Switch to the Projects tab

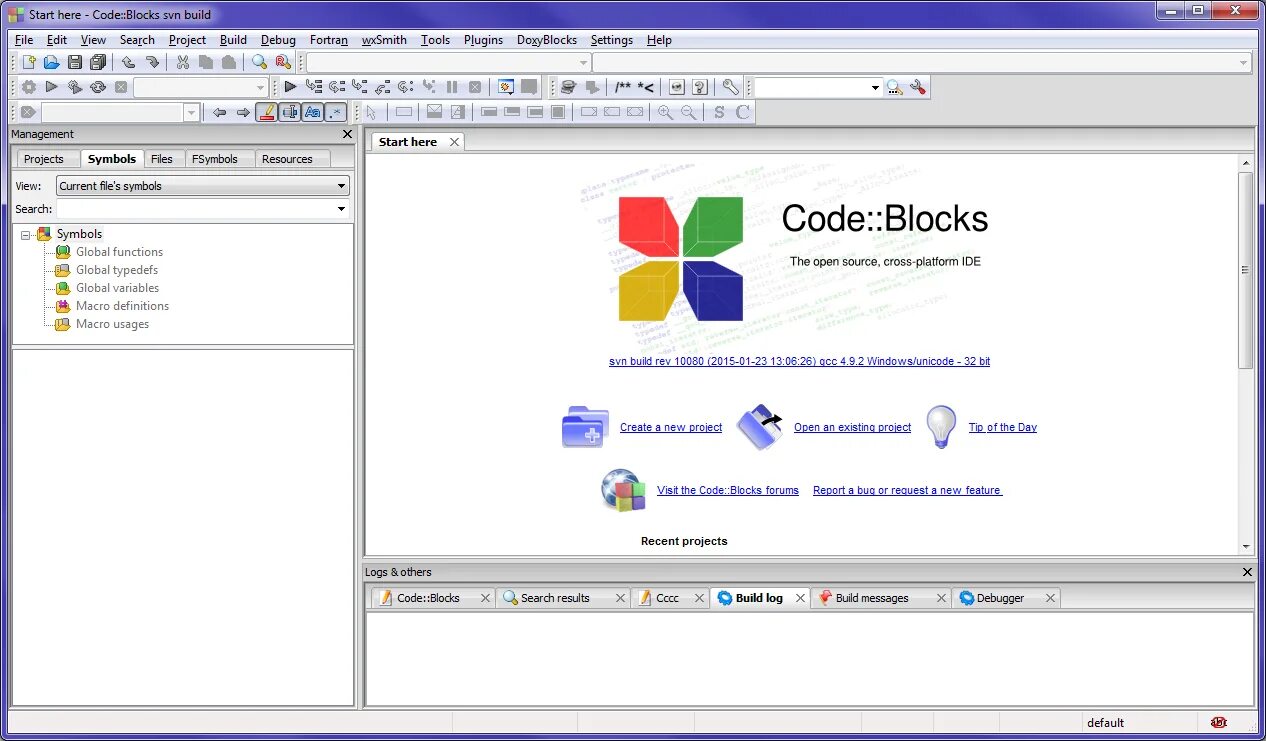[x=44, y=159]
